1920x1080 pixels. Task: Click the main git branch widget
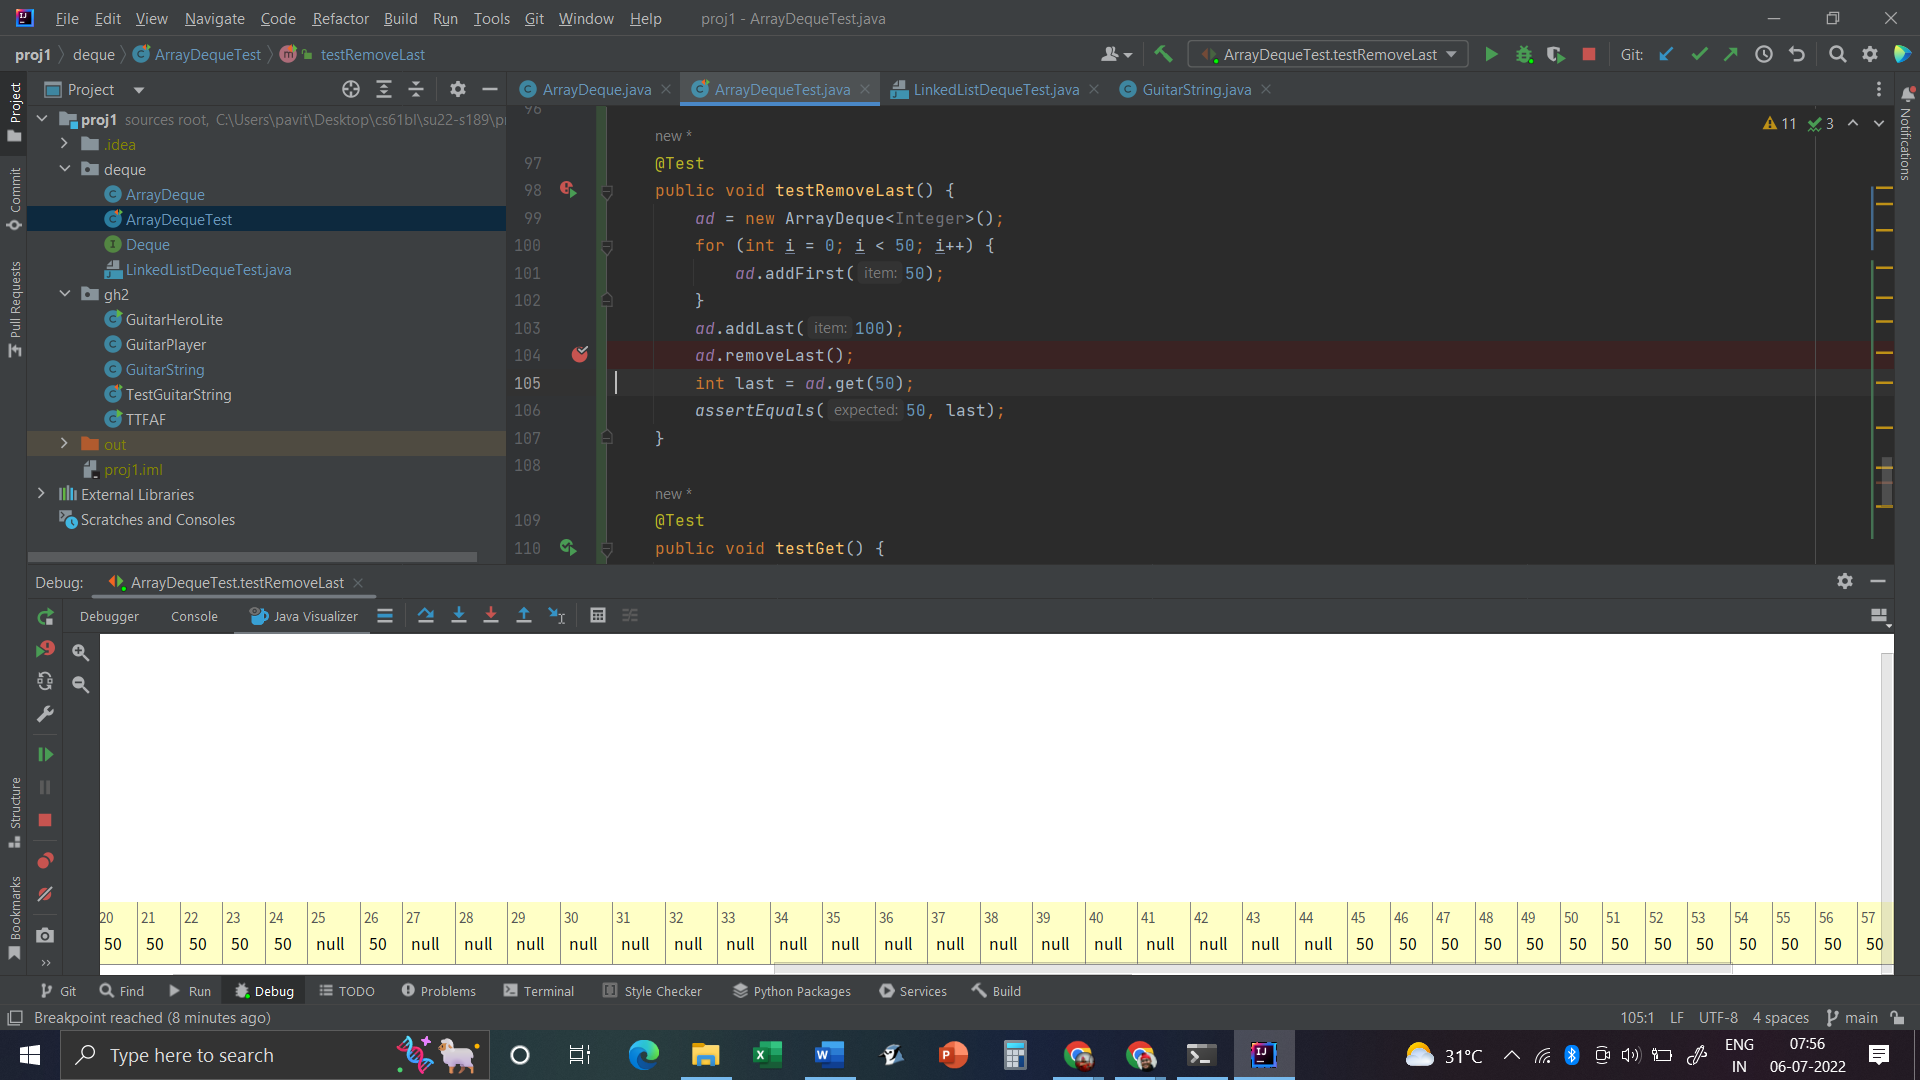[x=1852, y=1017]
